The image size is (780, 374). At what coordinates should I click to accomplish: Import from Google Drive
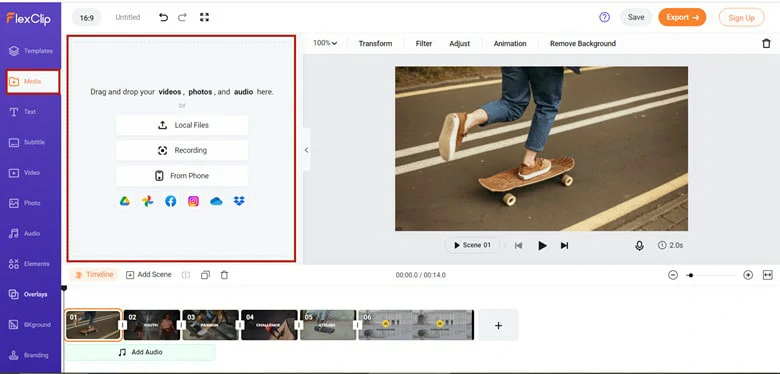pyautogui.click(x=124, y=201)
